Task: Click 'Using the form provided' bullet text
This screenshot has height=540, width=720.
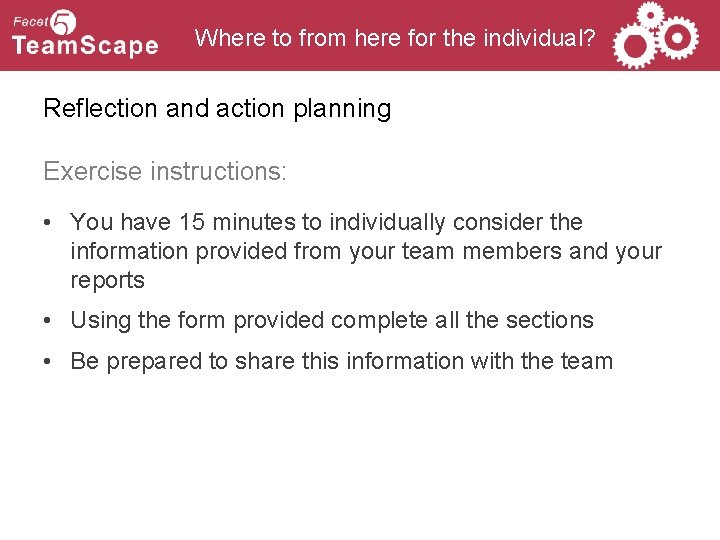Action: [332, 321]
